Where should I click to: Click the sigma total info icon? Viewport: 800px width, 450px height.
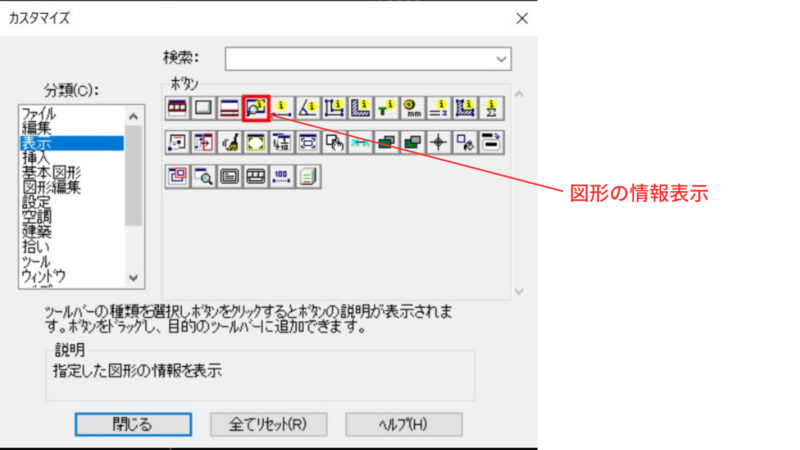click(491, 108)
